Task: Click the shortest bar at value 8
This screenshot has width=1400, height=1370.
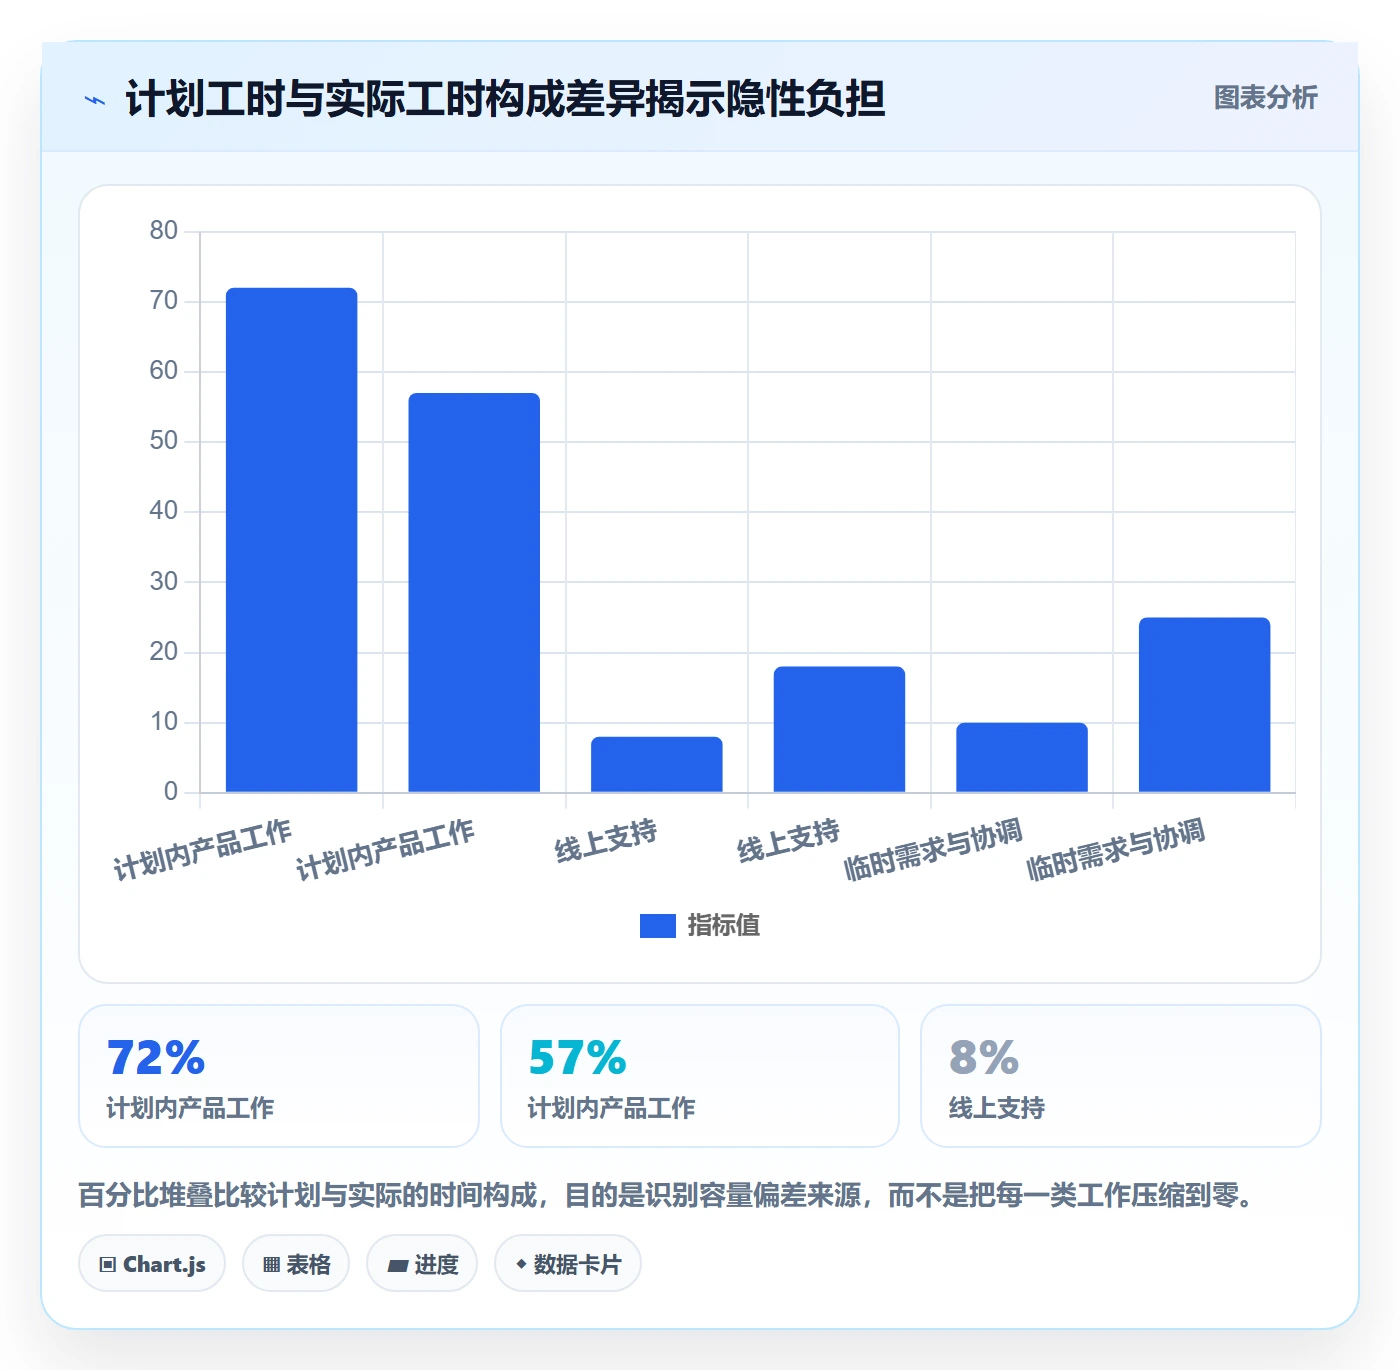Action: point(657,765)
